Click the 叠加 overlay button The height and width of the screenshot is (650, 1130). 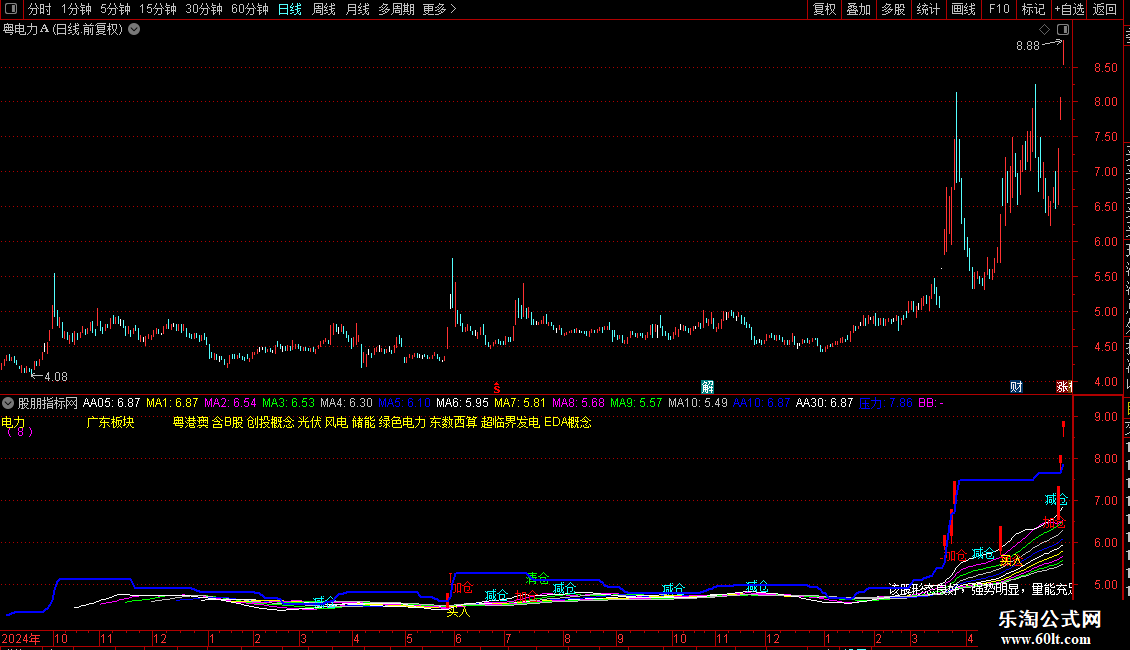pos(858,9)
